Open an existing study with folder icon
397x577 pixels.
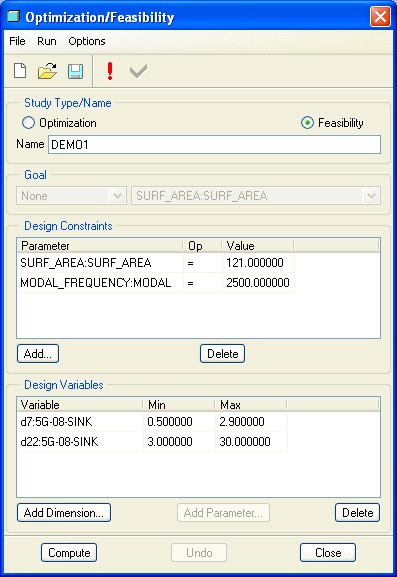pos(47,71)
